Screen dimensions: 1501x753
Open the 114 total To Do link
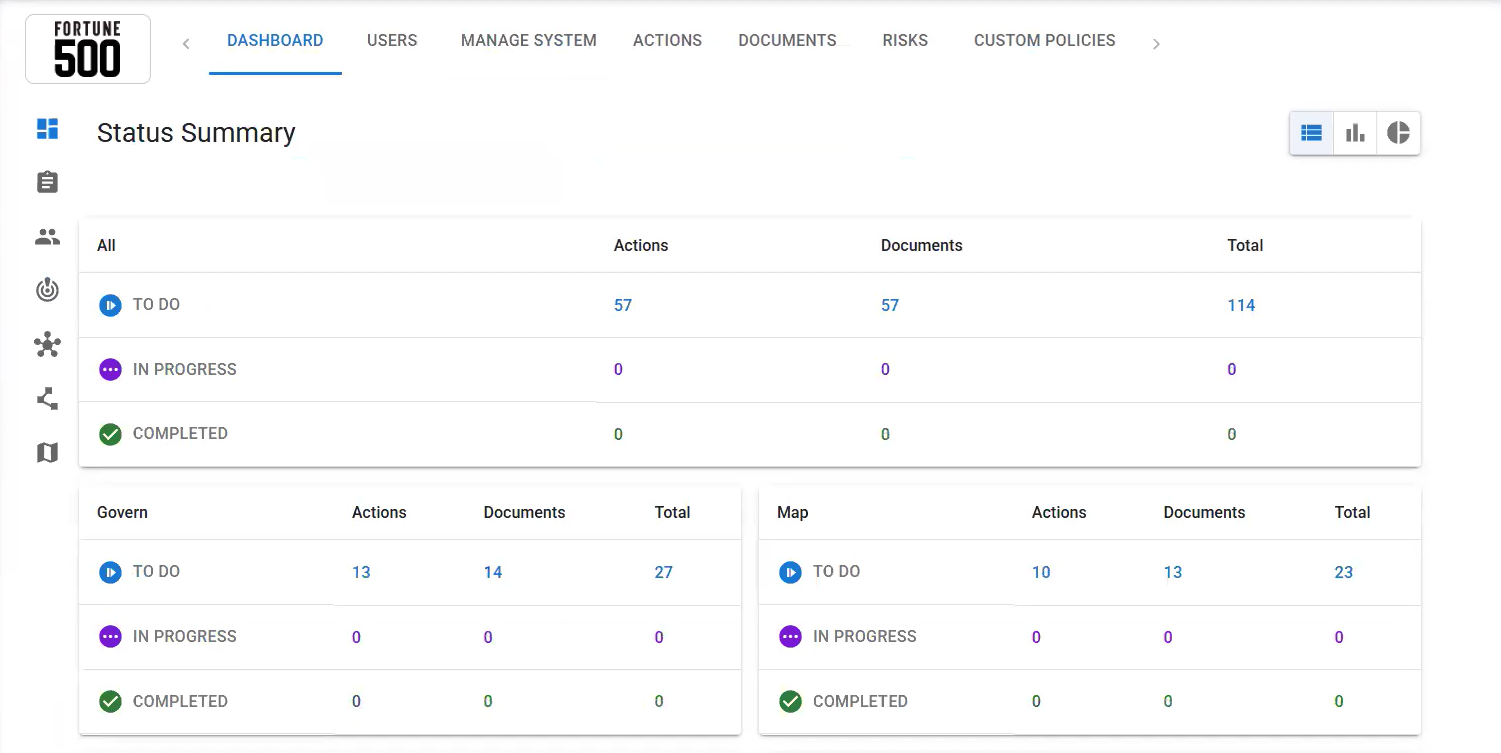coord(1241,305)
